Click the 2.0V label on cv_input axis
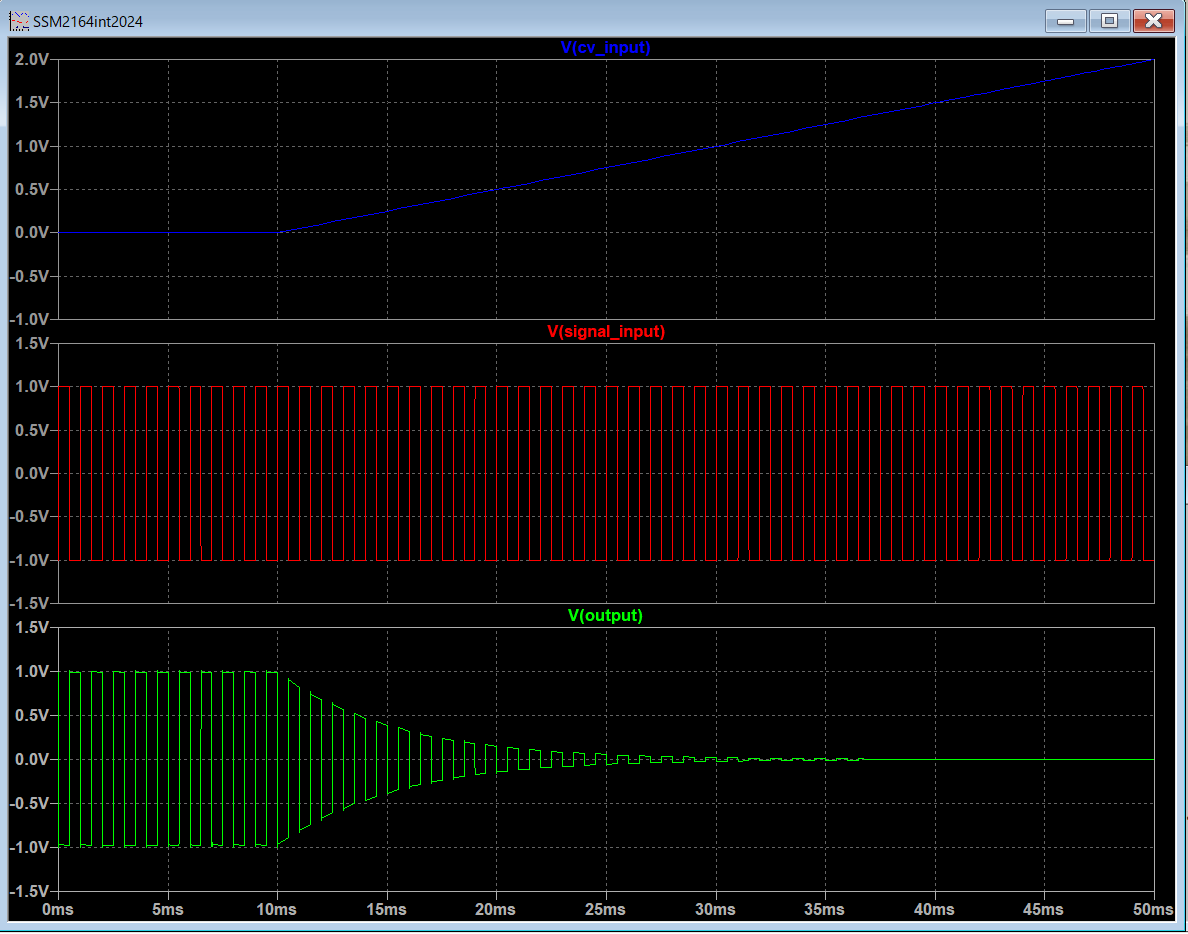 pos(32,60)
